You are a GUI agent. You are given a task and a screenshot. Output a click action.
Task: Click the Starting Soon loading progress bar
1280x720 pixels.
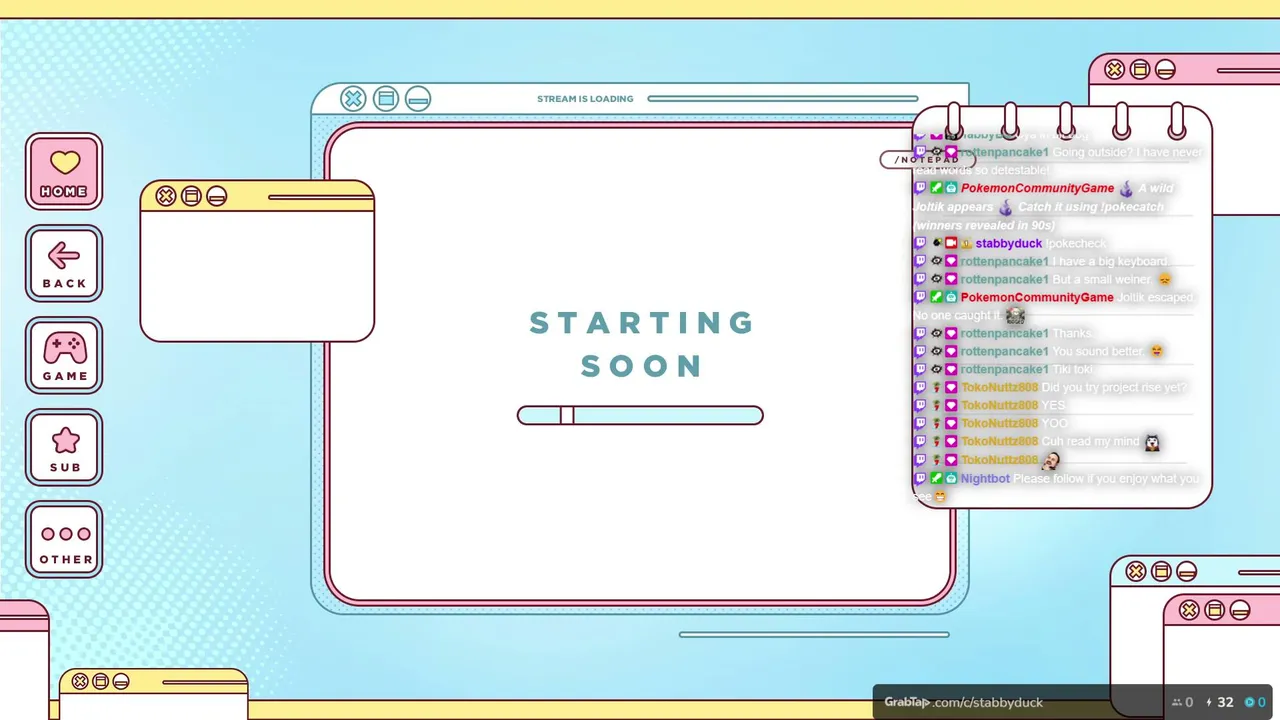coord(640,415)
